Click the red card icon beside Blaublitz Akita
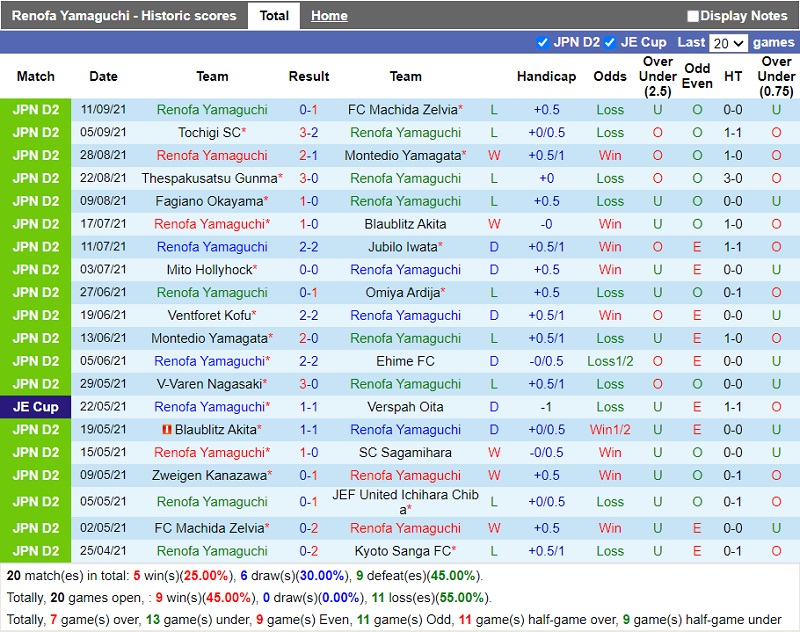 168,430
